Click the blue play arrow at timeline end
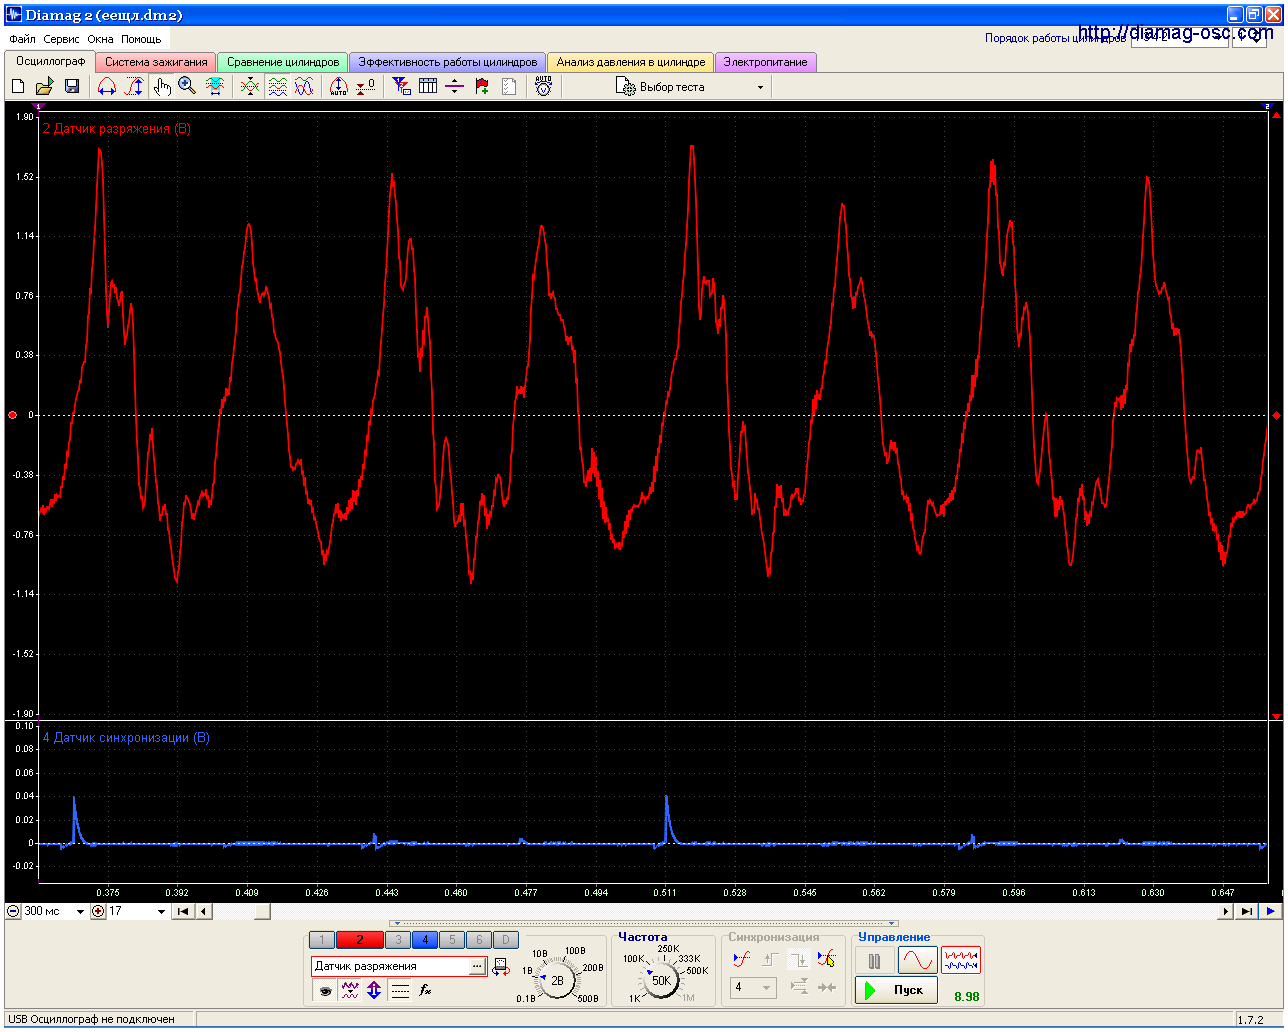The height and width of the screenshot is (1032, 1288). pos(1270,911)
